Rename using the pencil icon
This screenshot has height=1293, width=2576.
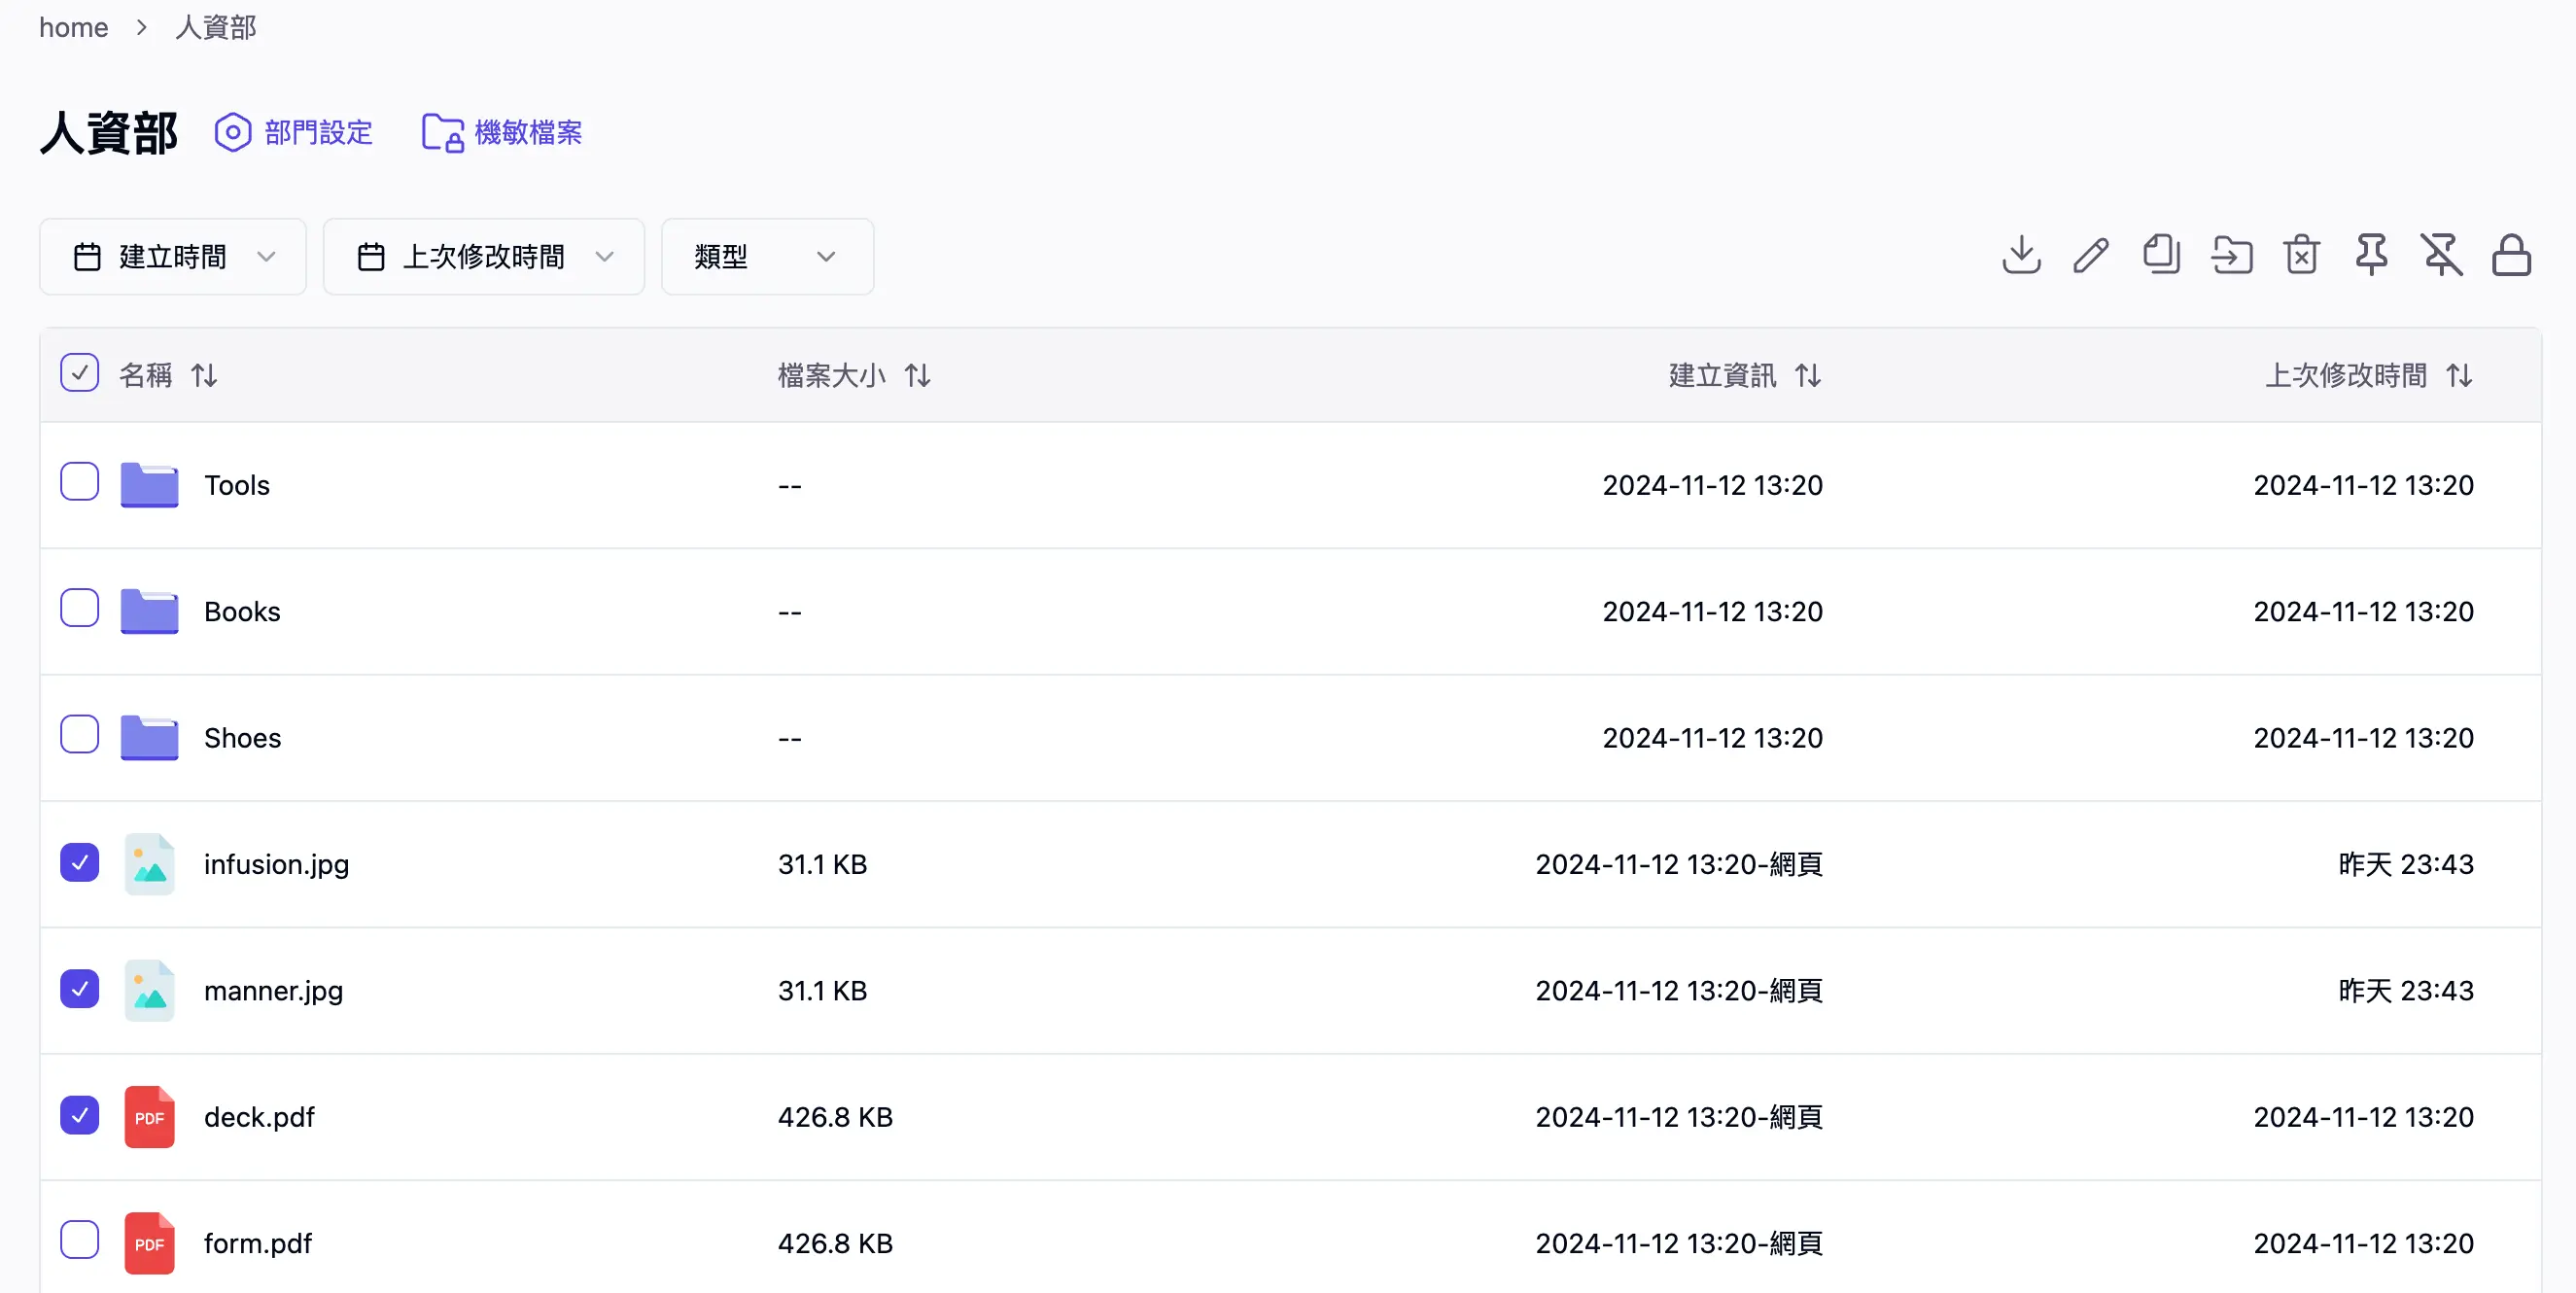(2091, 256)
